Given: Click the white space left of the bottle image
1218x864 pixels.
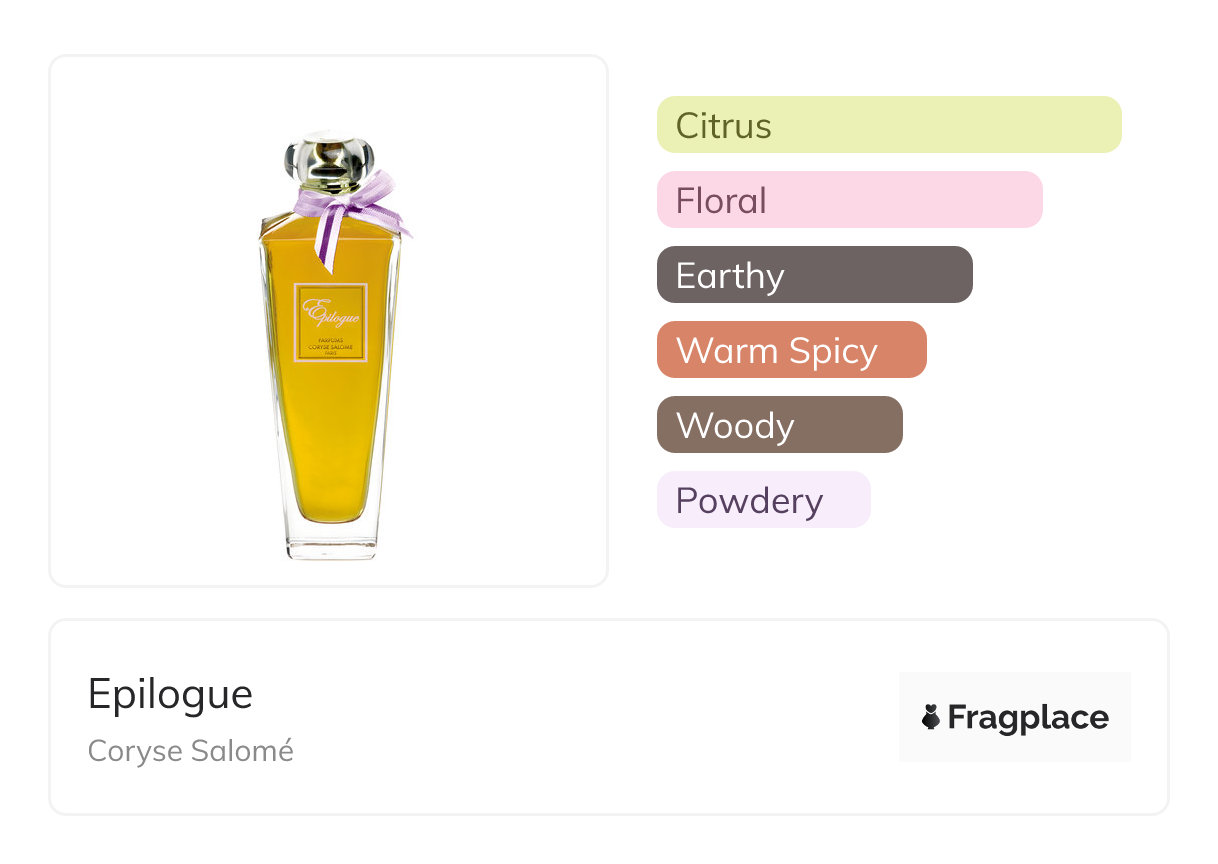Looking at the screenshot, I should 150,320.
